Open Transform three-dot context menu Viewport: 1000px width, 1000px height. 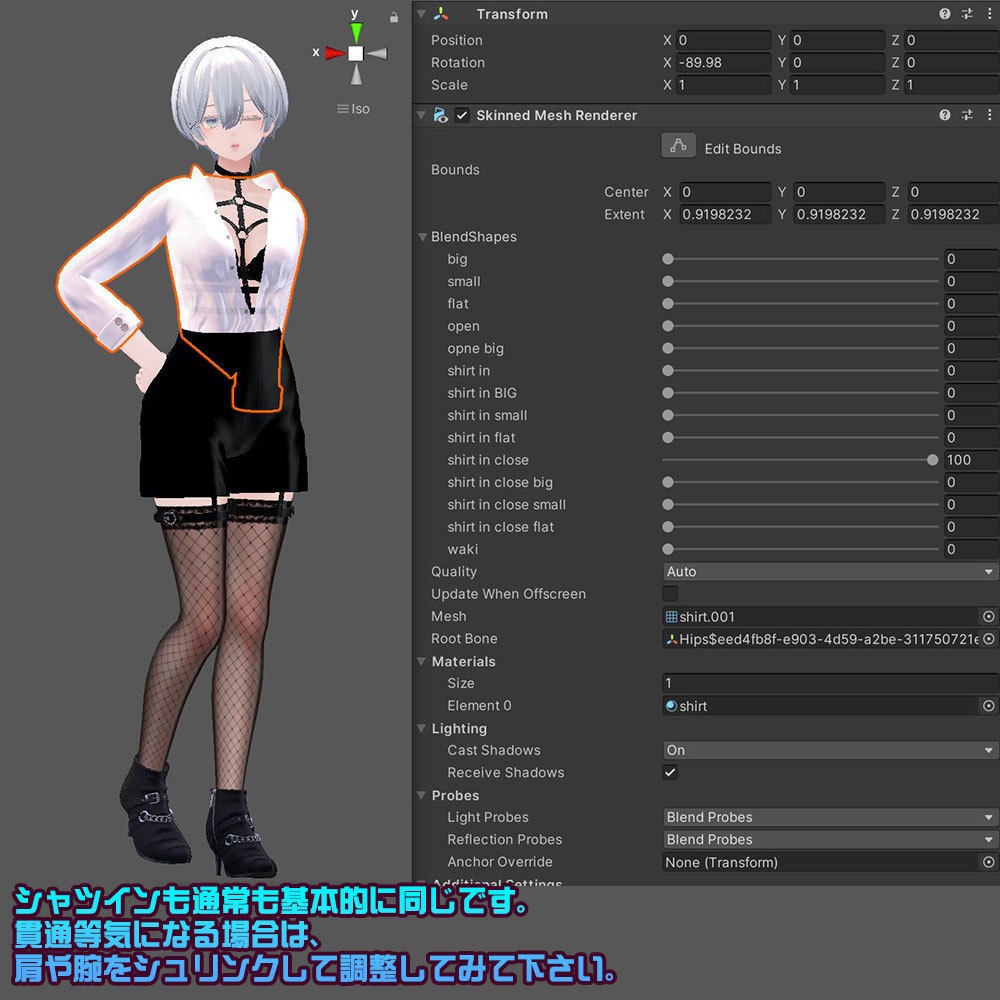click(x=989, y=14)
